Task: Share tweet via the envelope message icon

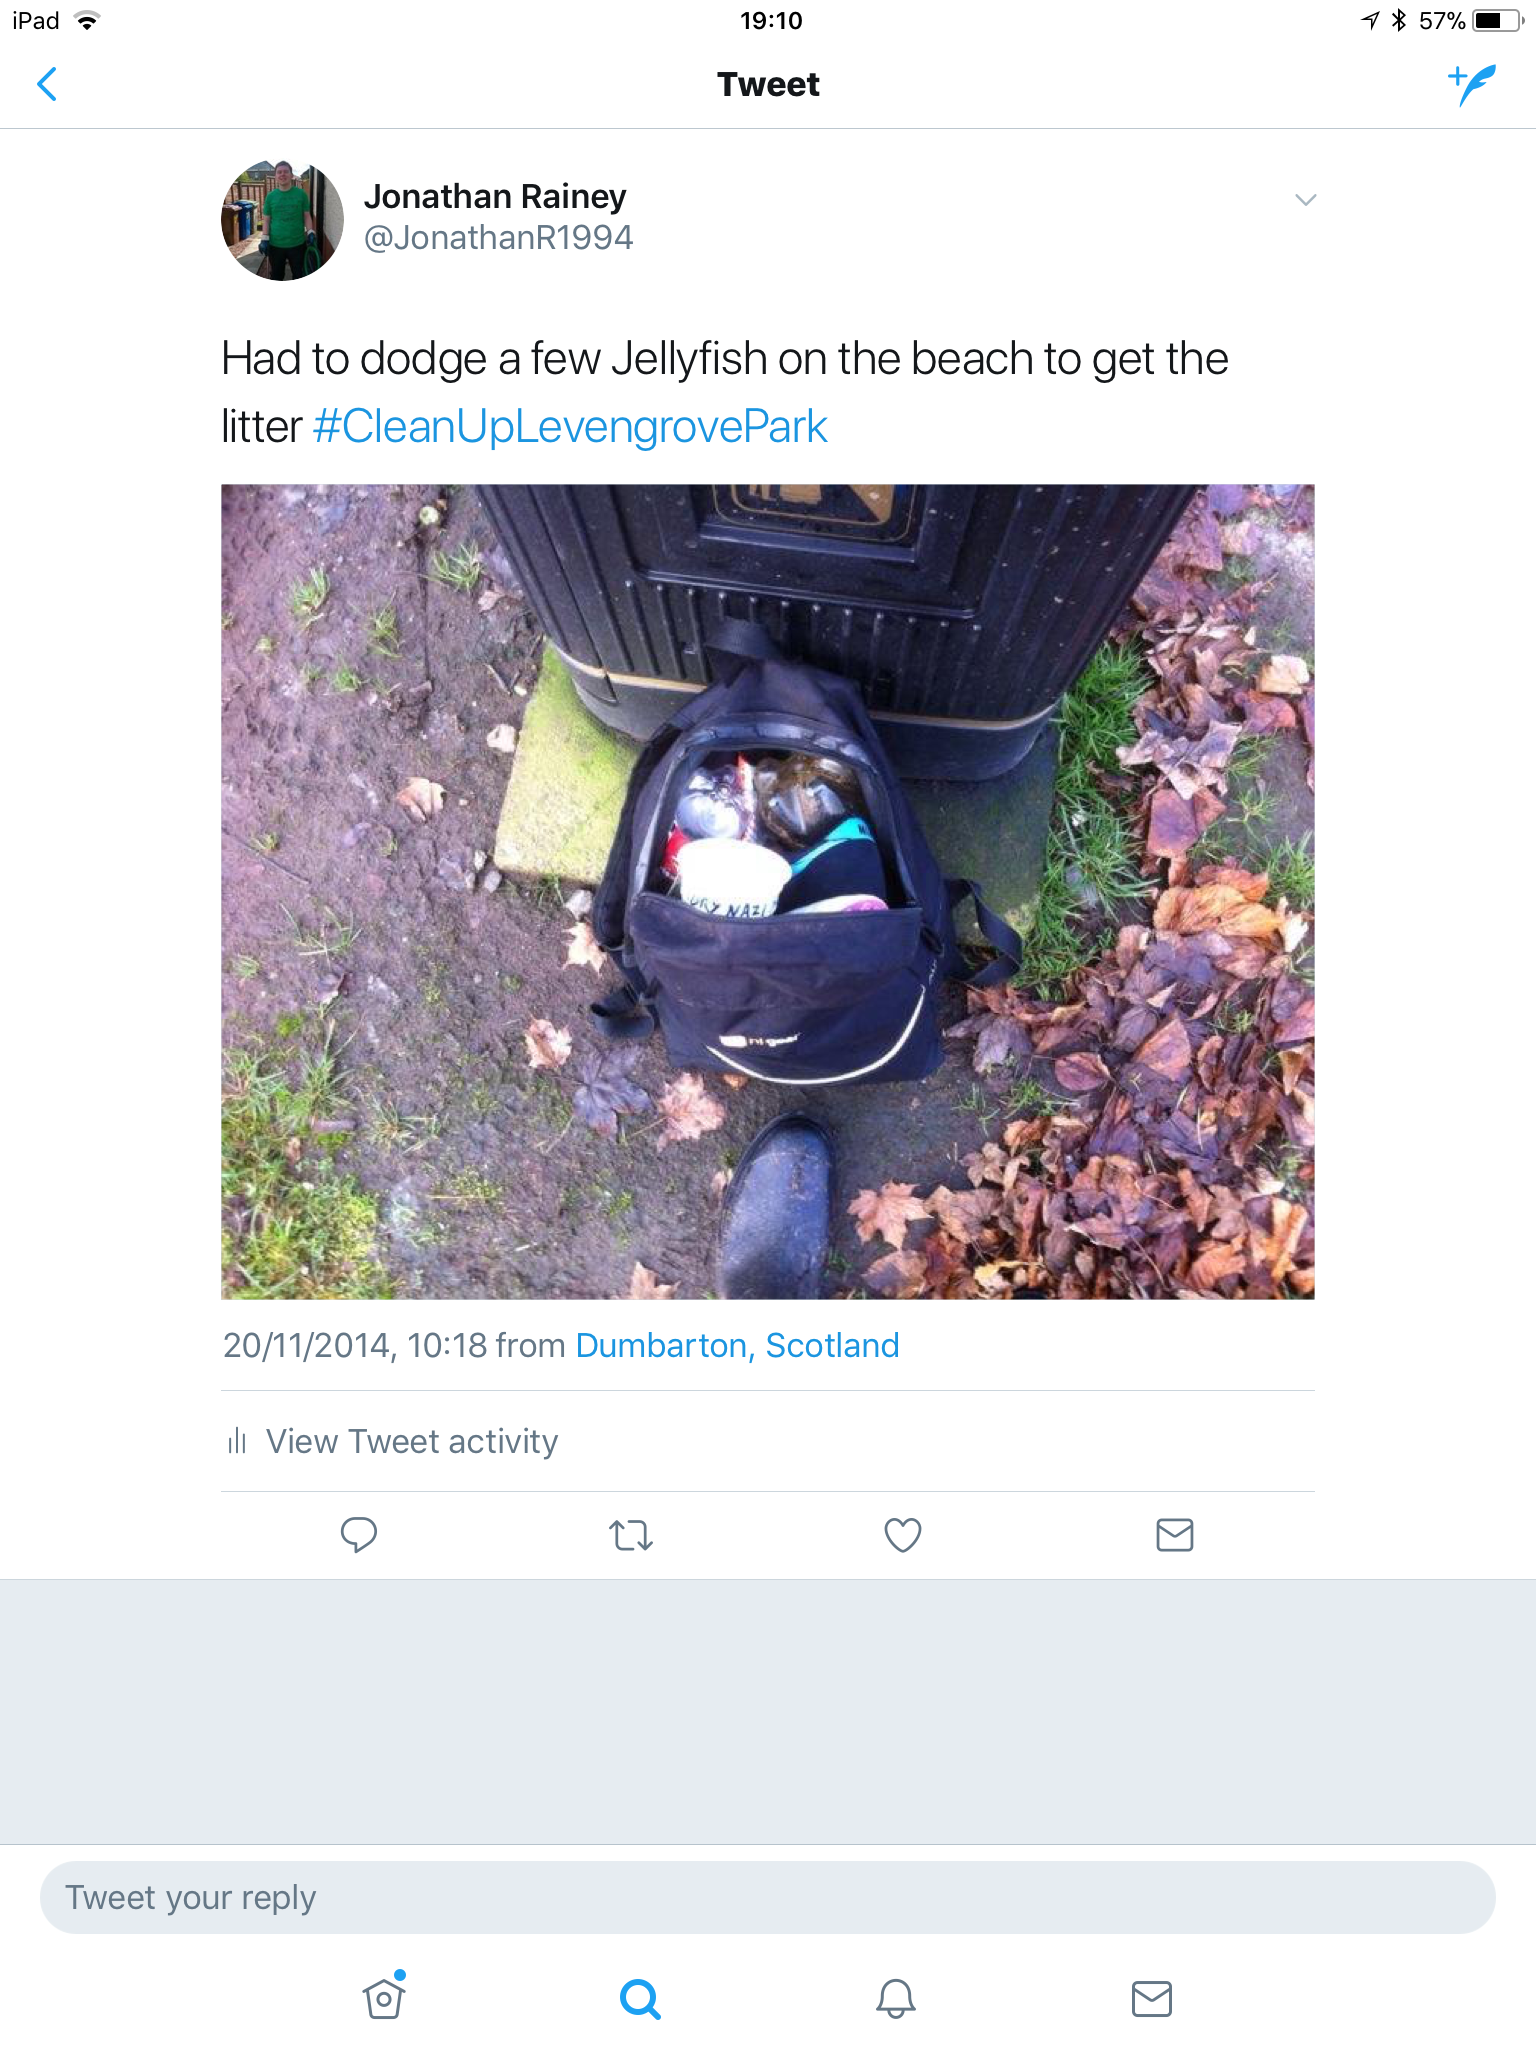Action: click(1175, 1535)
